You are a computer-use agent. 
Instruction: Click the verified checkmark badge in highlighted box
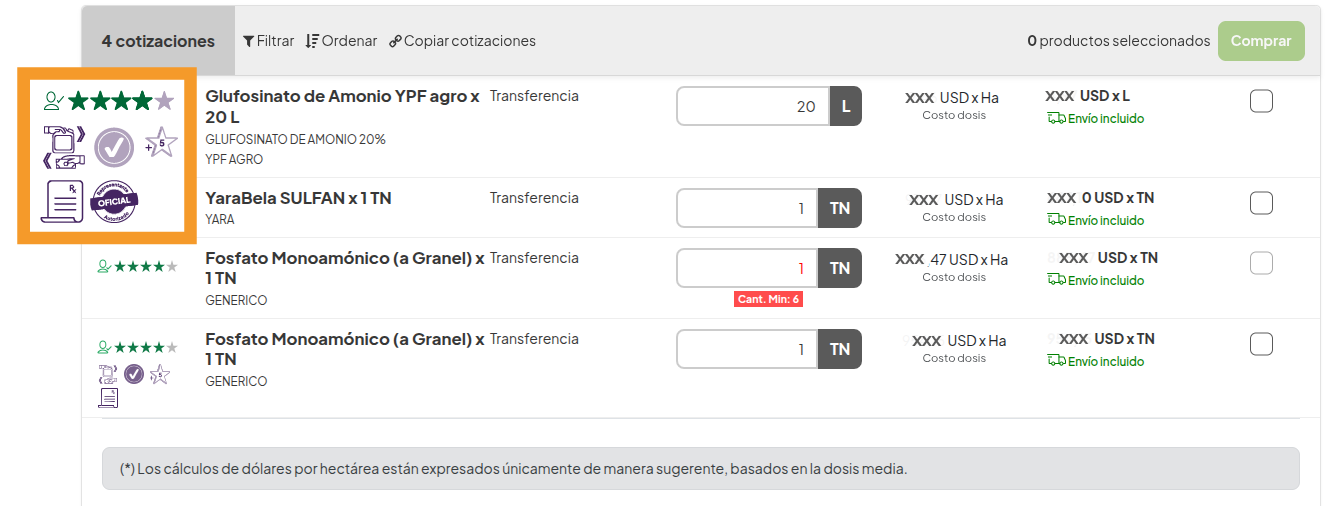point(114,148)
